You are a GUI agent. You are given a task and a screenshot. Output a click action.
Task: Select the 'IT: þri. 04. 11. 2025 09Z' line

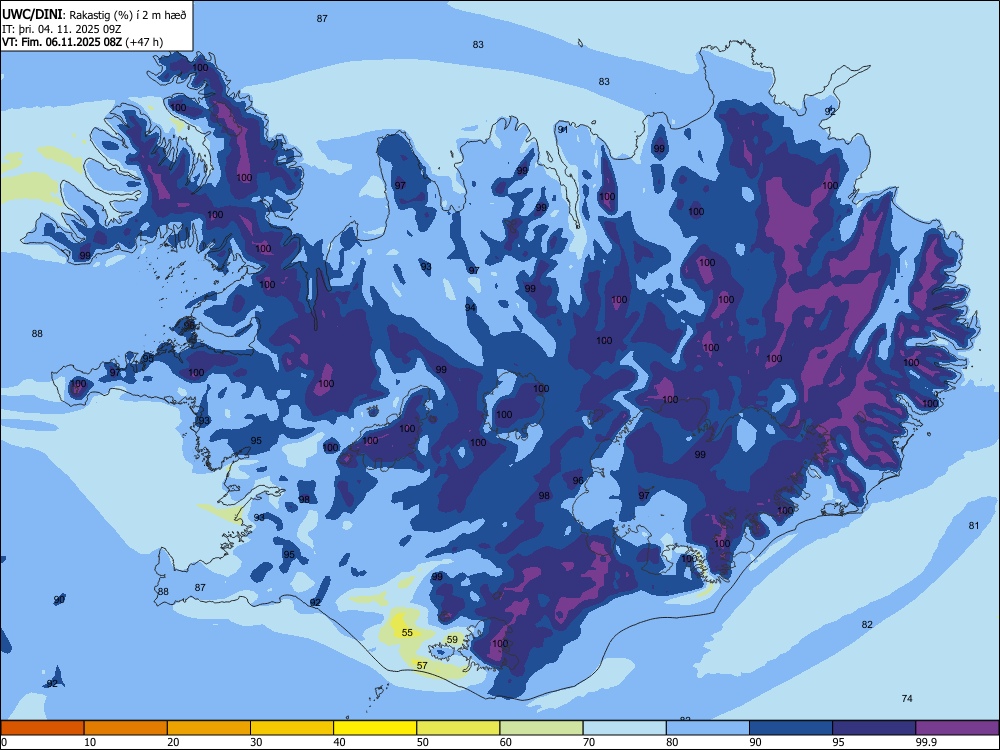click(x=62, y=29)
